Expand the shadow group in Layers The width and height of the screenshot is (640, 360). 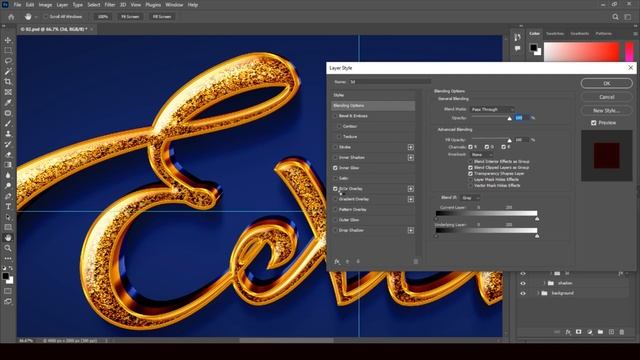pos(544,283)
